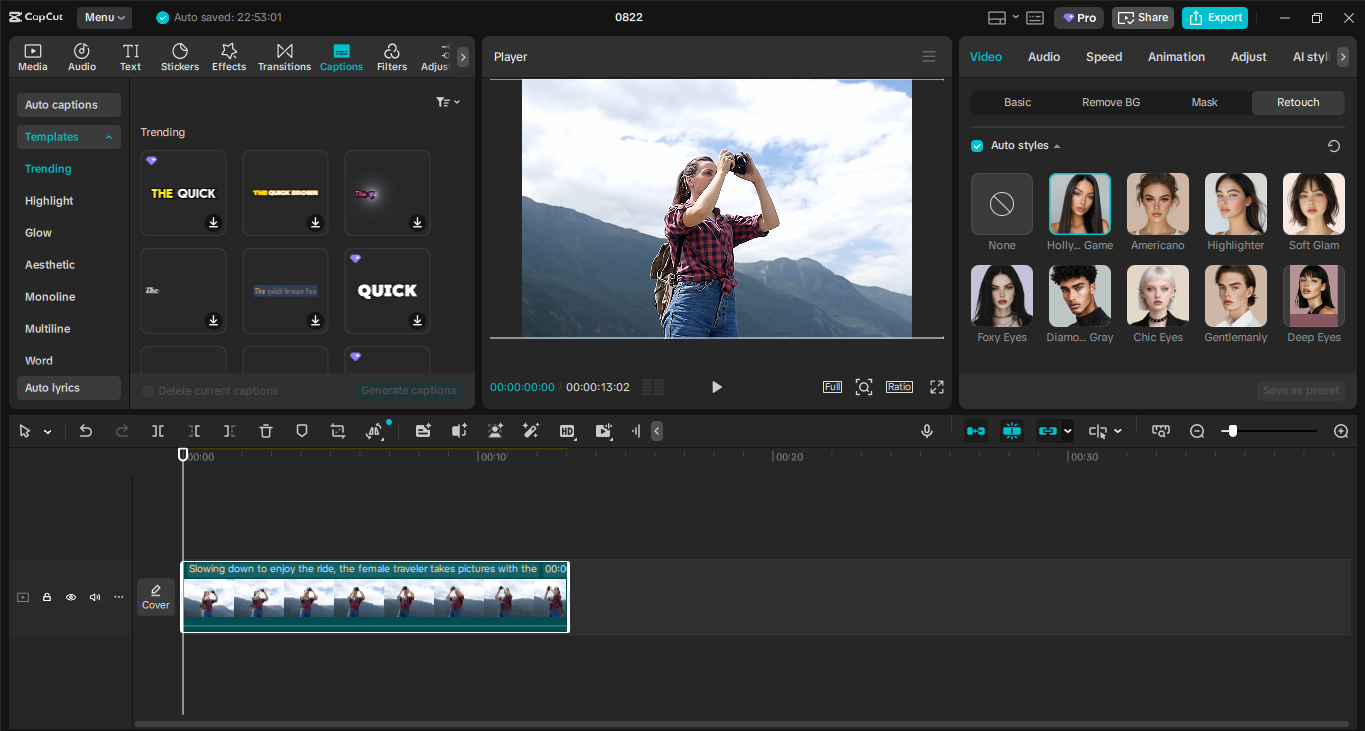Click the Transitions icon
This screenshot has height=731, width=1365.
coord(284,56)
